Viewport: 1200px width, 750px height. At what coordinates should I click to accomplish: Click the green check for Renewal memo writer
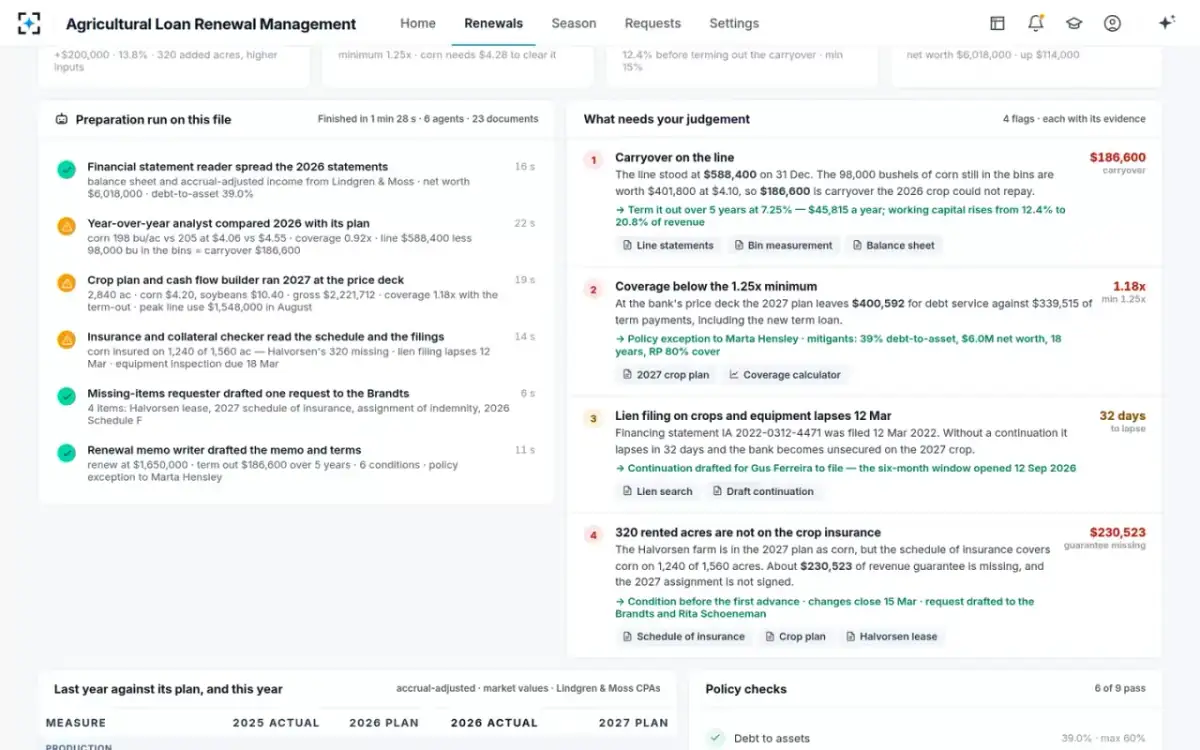(66, 453)
